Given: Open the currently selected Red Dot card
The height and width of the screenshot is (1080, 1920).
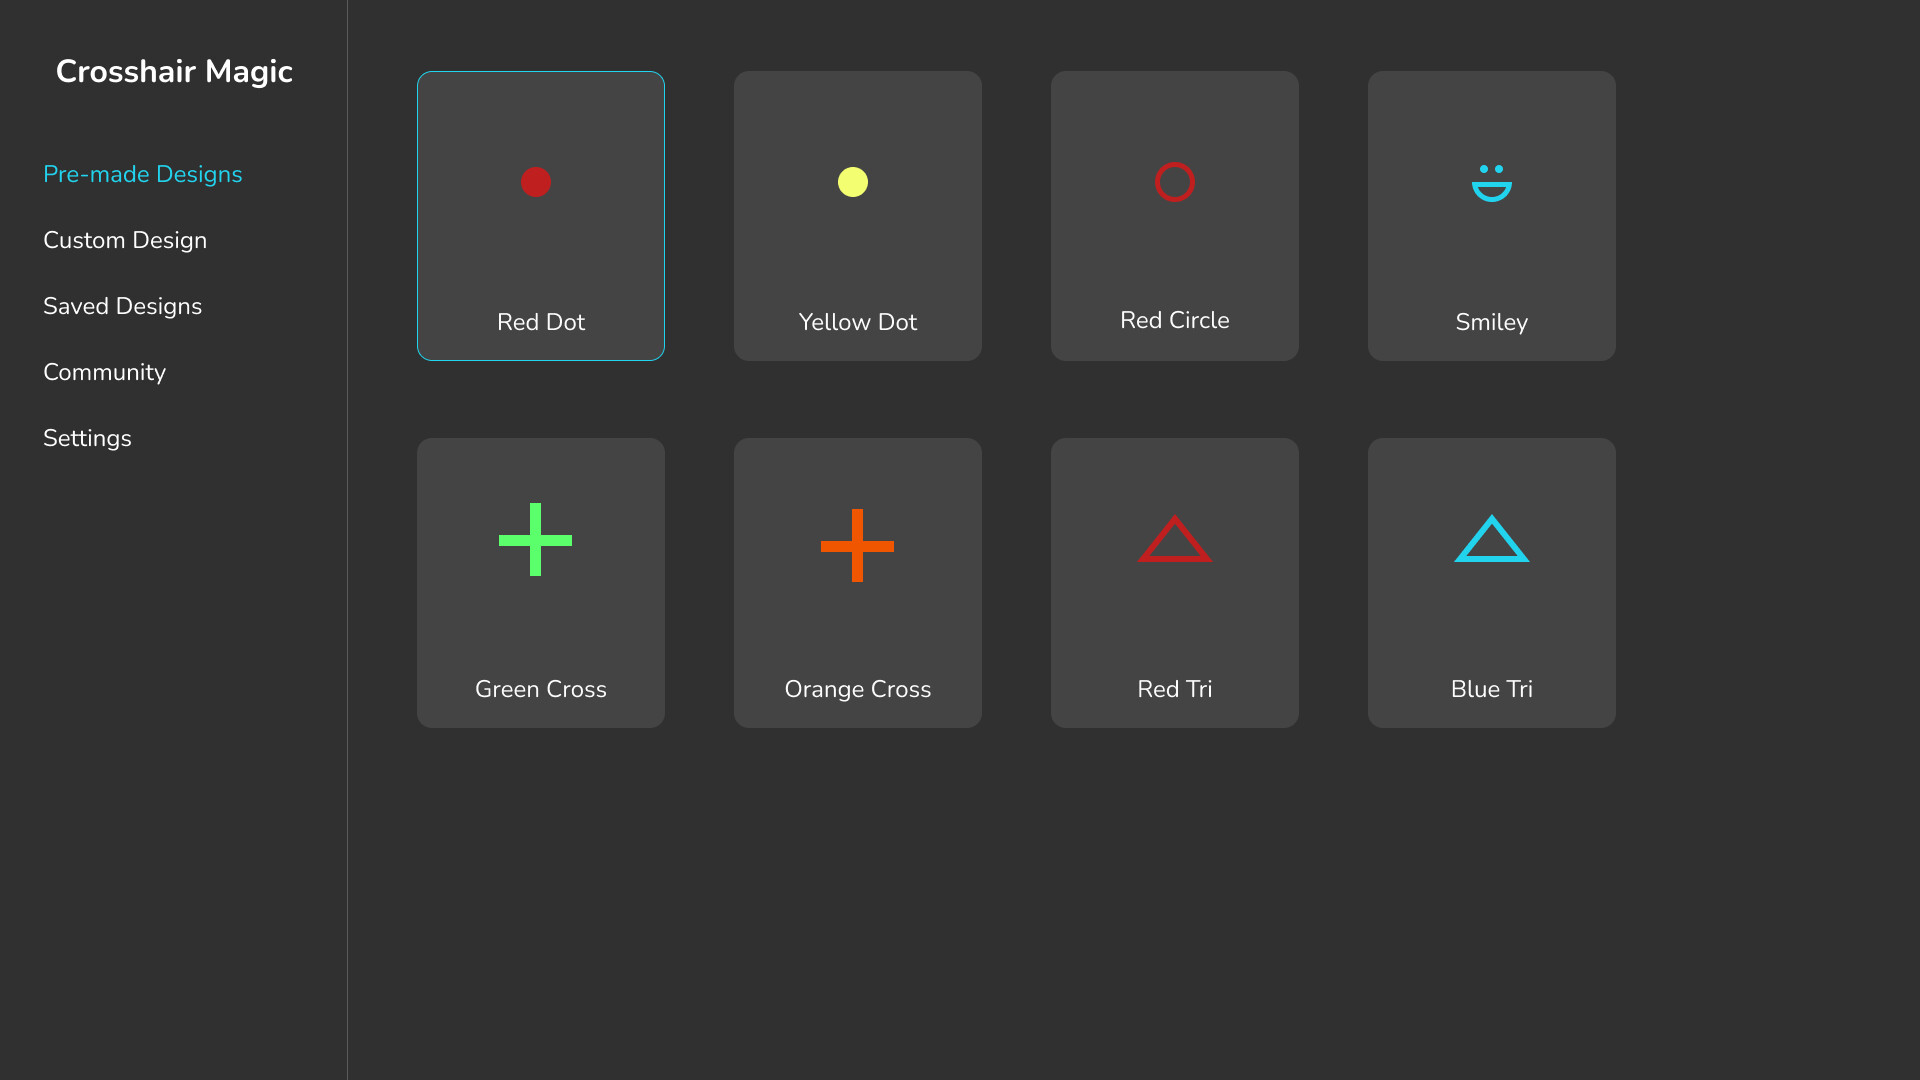Looking at the screenshot, I should point(540,215).
